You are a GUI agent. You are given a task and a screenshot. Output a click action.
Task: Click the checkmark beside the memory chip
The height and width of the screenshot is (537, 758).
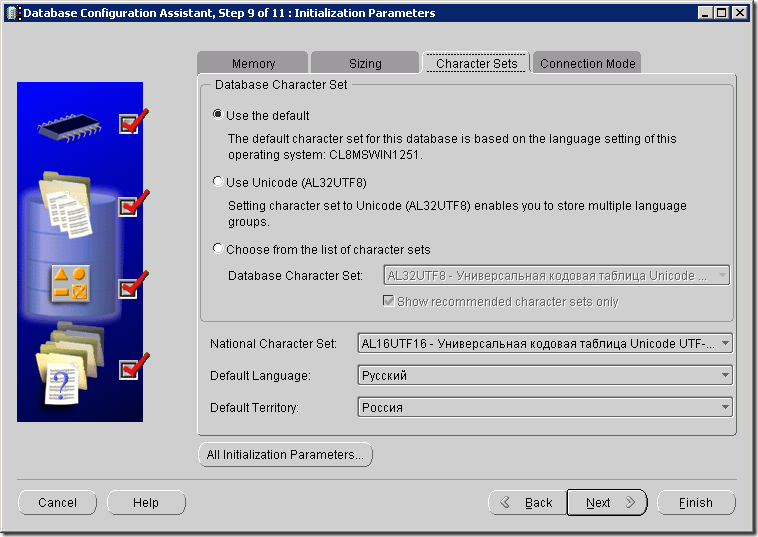pos(133,121)
